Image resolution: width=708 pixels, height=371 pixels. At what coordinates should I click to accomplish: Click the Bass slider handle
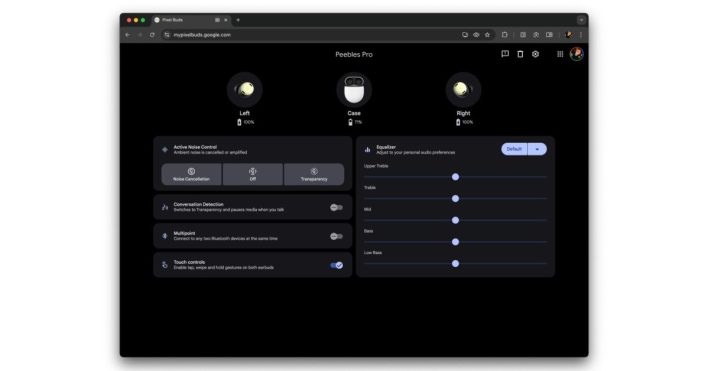coord(456,242)
